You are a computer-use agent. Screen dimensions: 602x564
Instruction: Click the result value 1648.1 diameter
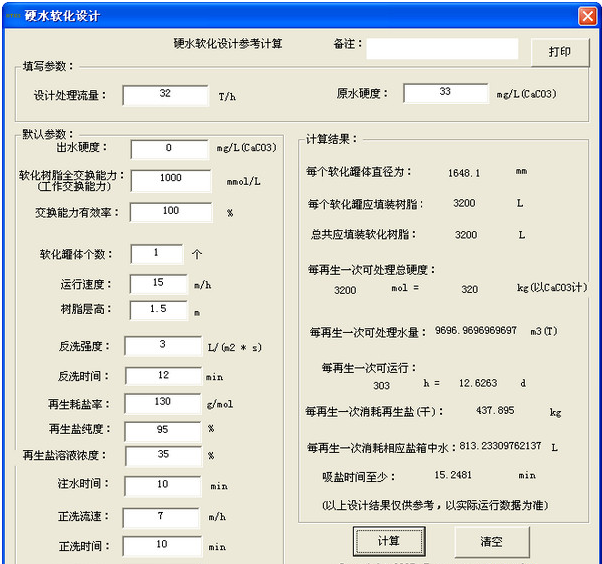click(464, 173)
